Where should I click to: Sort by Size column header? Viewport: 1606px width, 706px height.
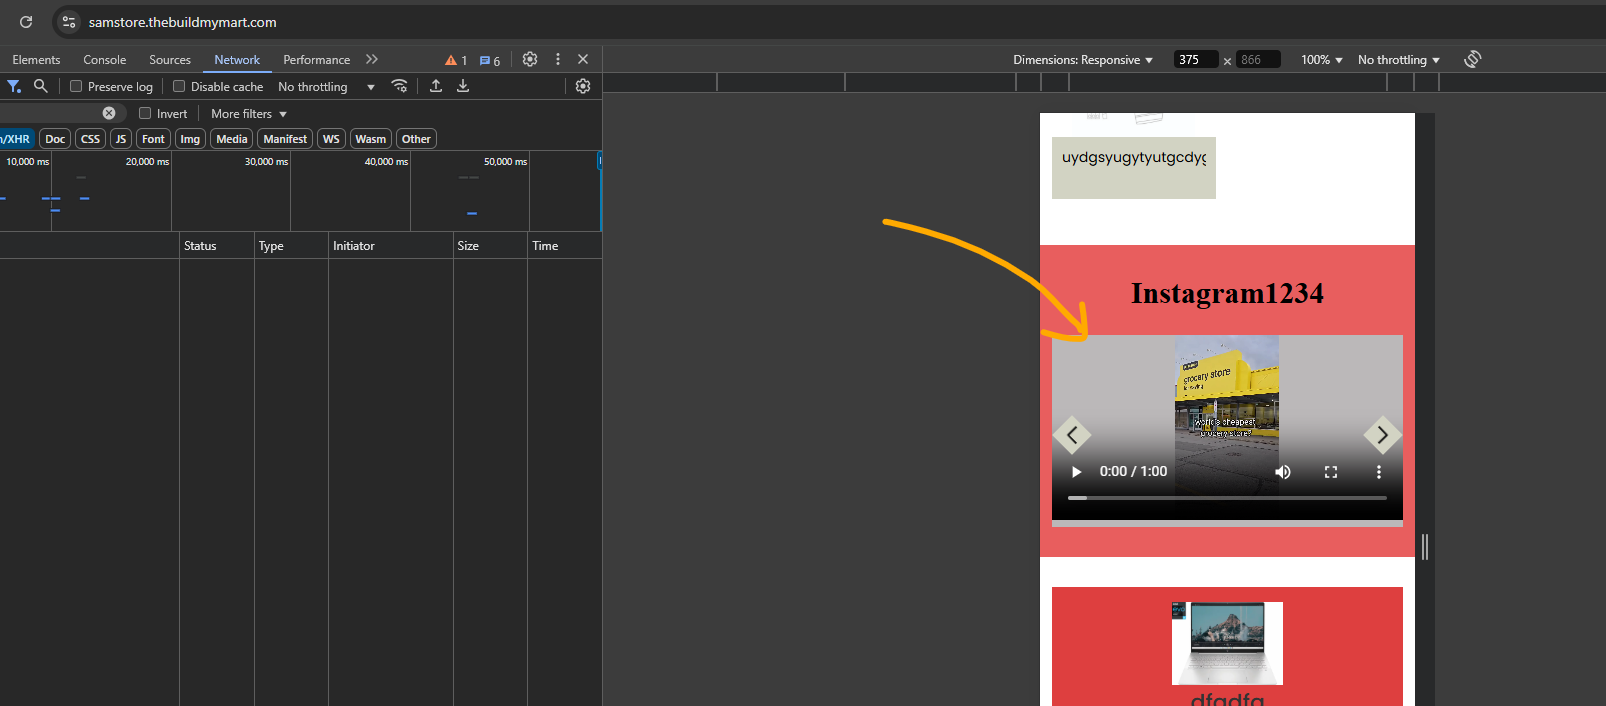(x=490, y=246)
